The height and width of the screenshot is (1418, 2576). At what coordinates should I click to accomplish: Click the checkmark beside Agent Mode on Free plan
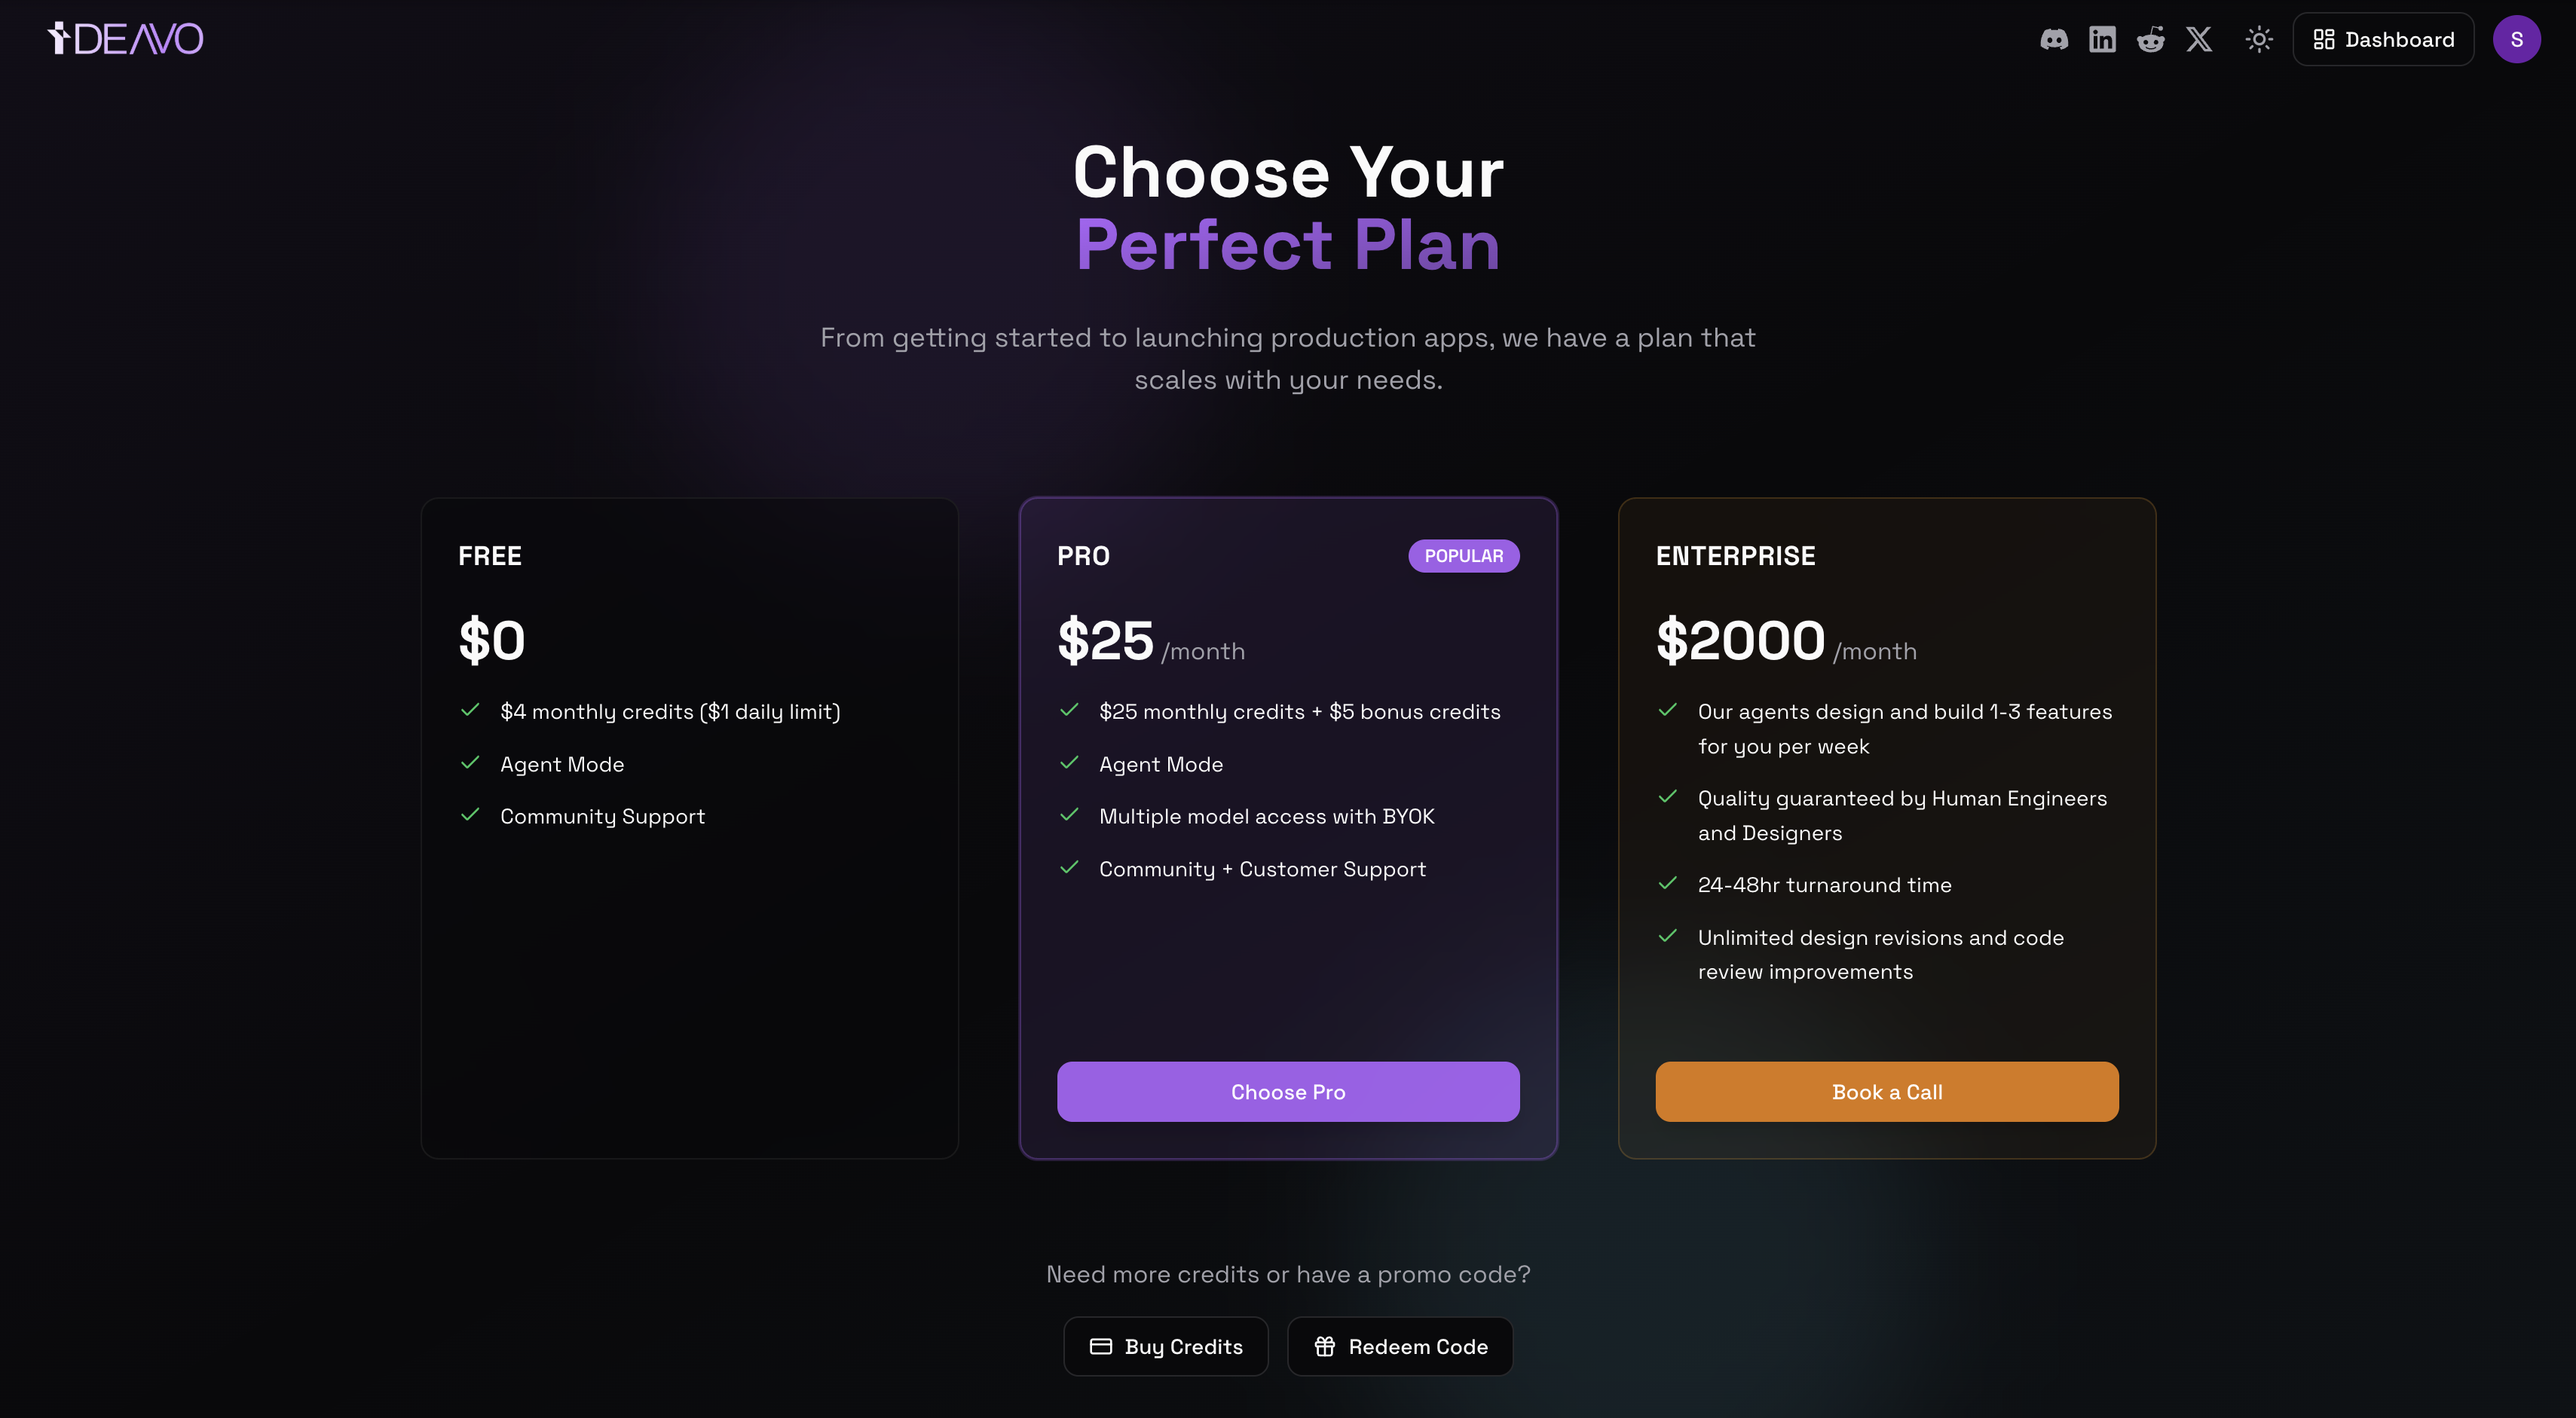(471, 762)
